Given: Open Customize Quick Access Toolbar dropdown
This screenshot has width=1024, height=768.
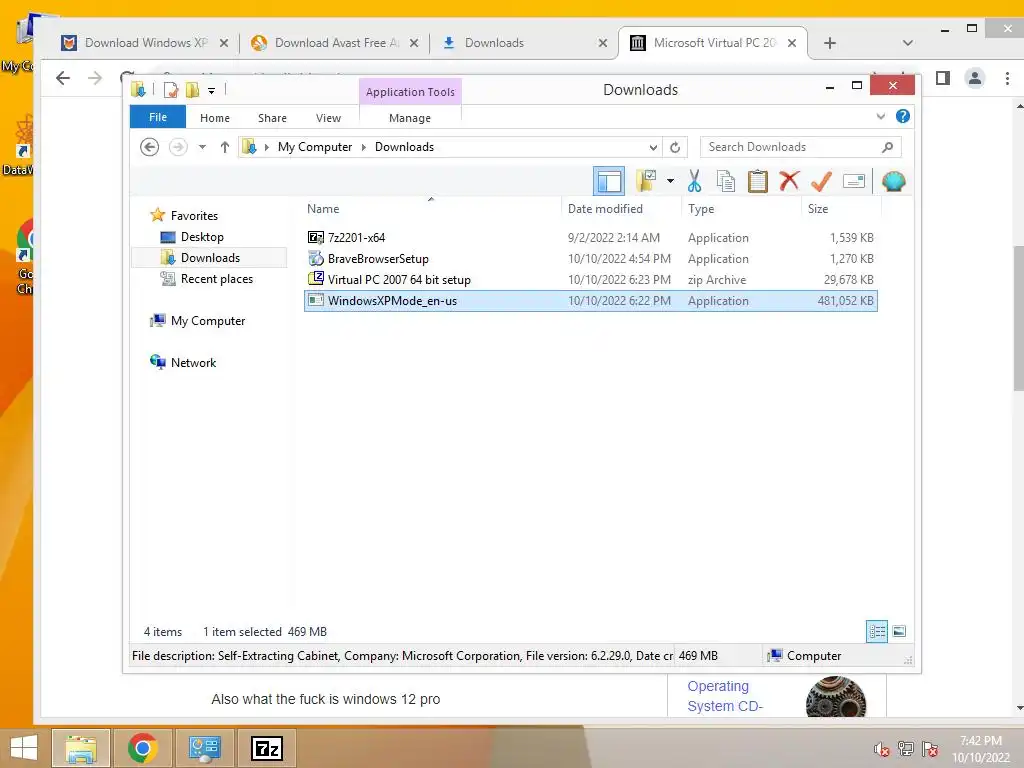Looking at the screenshot, I should 212,91.
